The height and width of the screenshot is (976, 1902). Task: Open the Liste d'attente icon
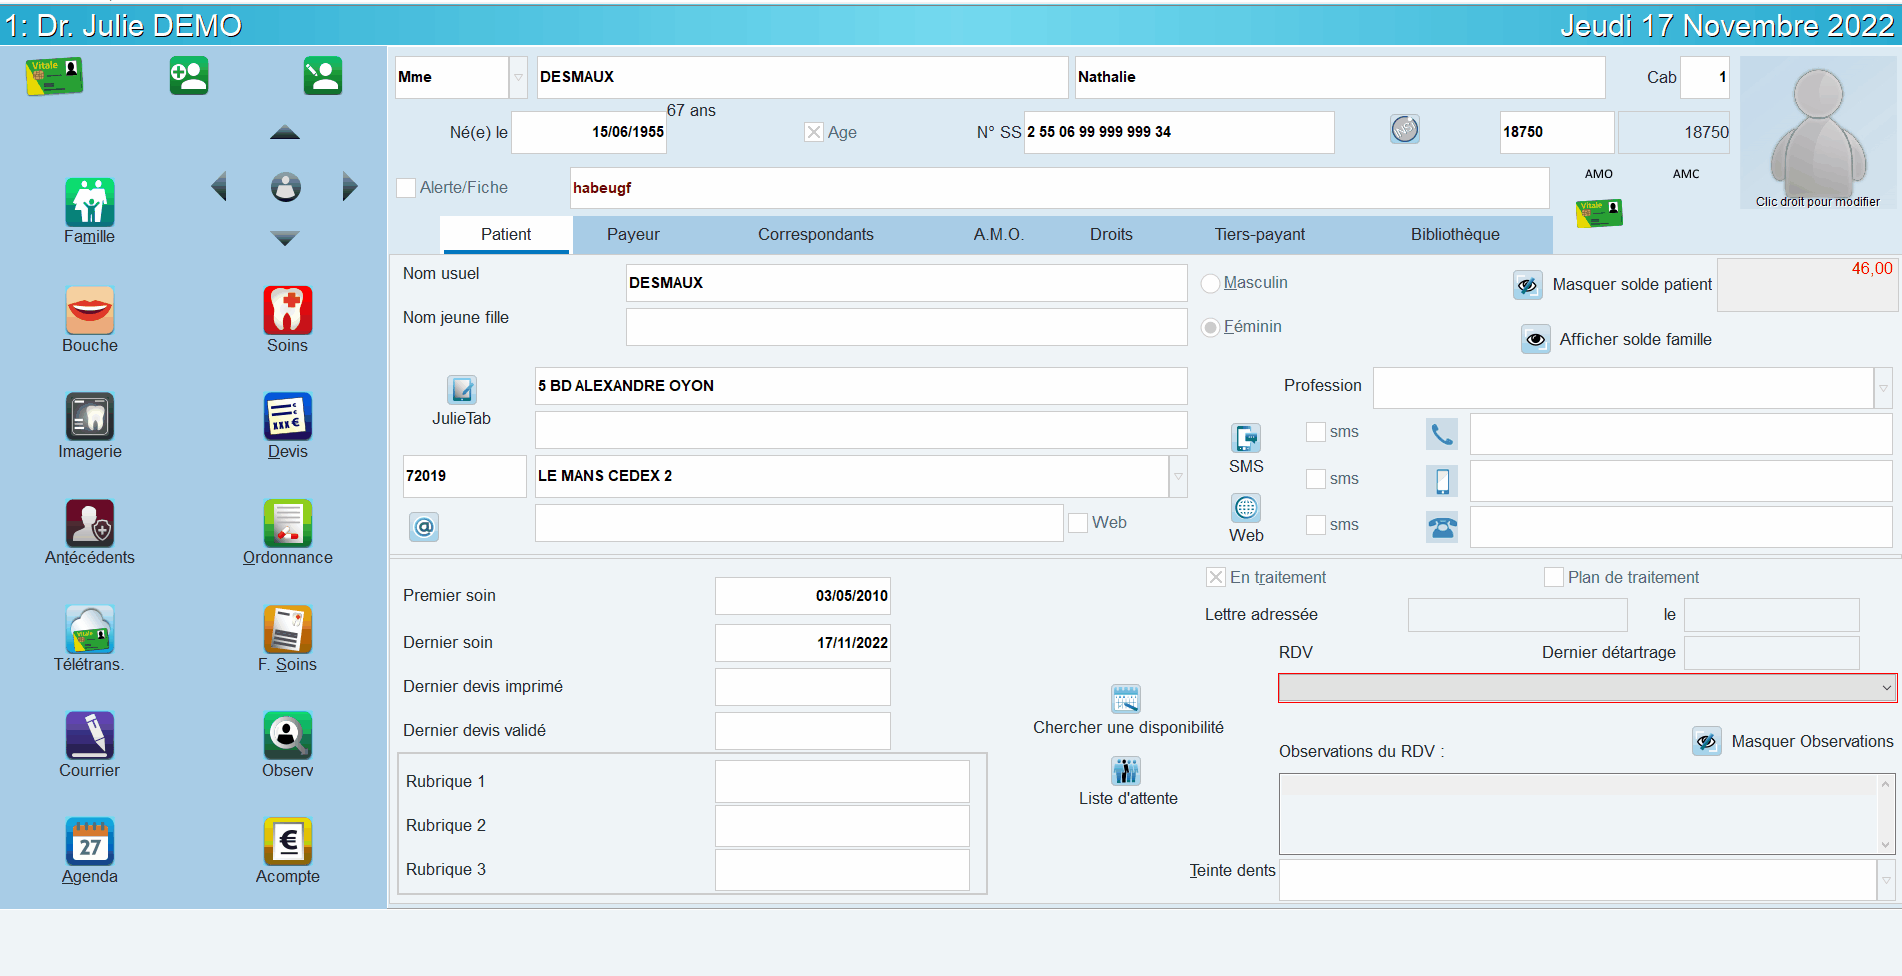pyautogui.click(x=1126, y=770)
